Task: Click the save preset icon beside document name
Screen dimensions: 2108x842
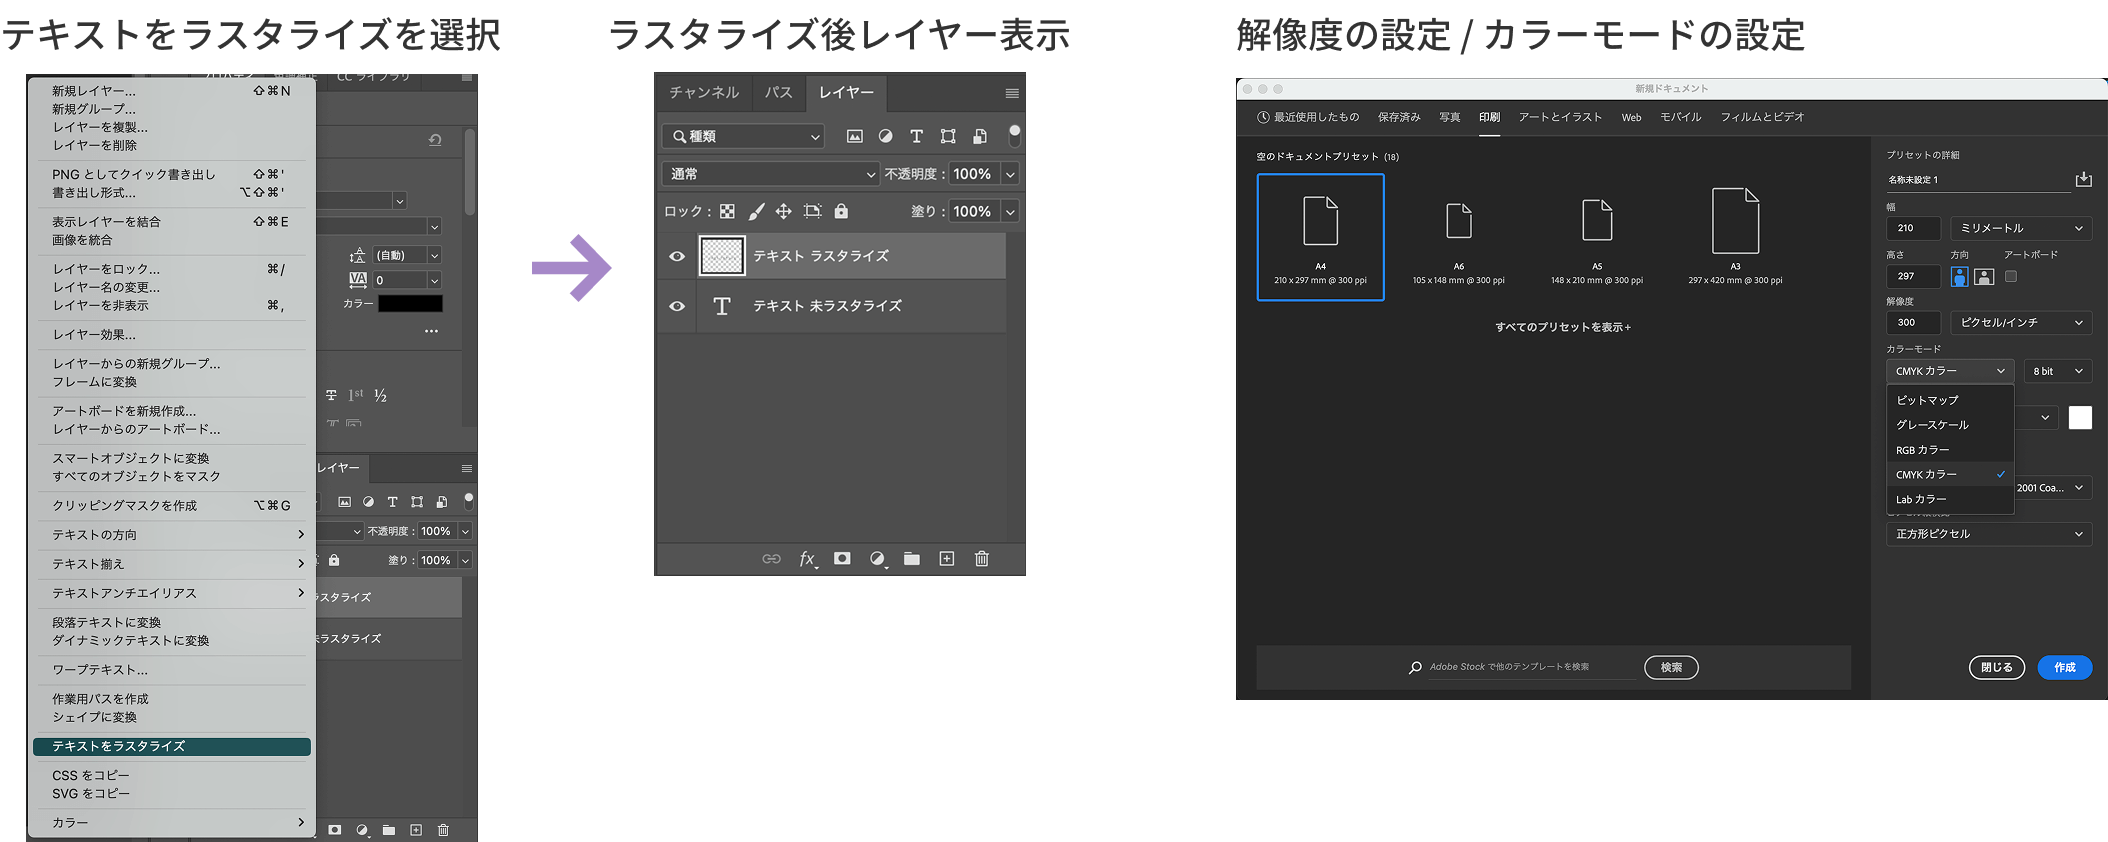Action: click(x=2083, y=179)
